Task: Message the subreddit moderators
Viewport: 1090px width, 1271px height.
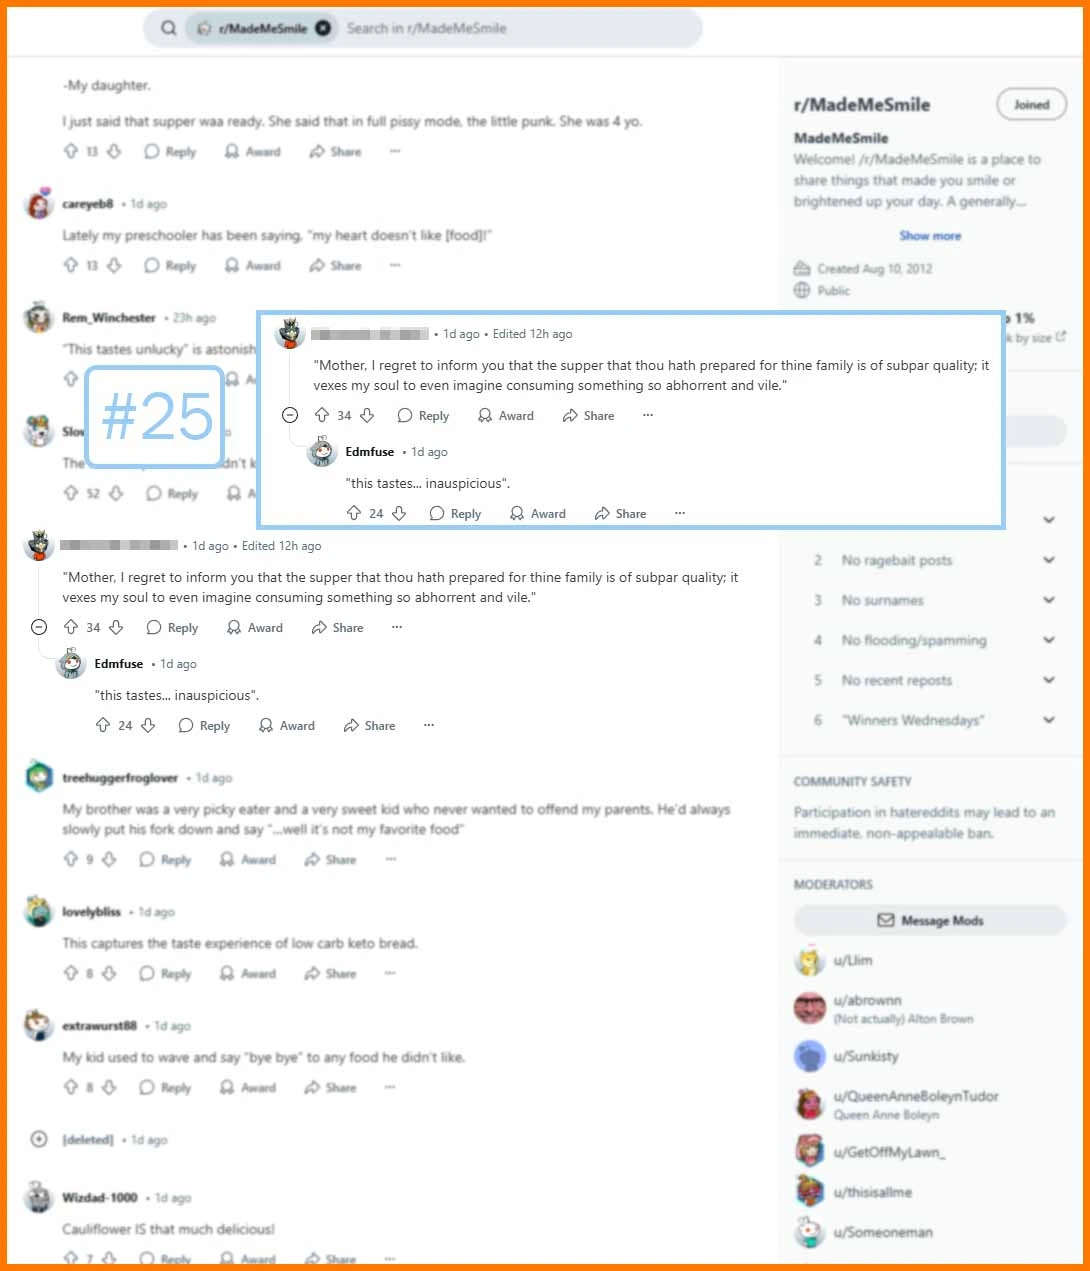Action: (930, 920)
